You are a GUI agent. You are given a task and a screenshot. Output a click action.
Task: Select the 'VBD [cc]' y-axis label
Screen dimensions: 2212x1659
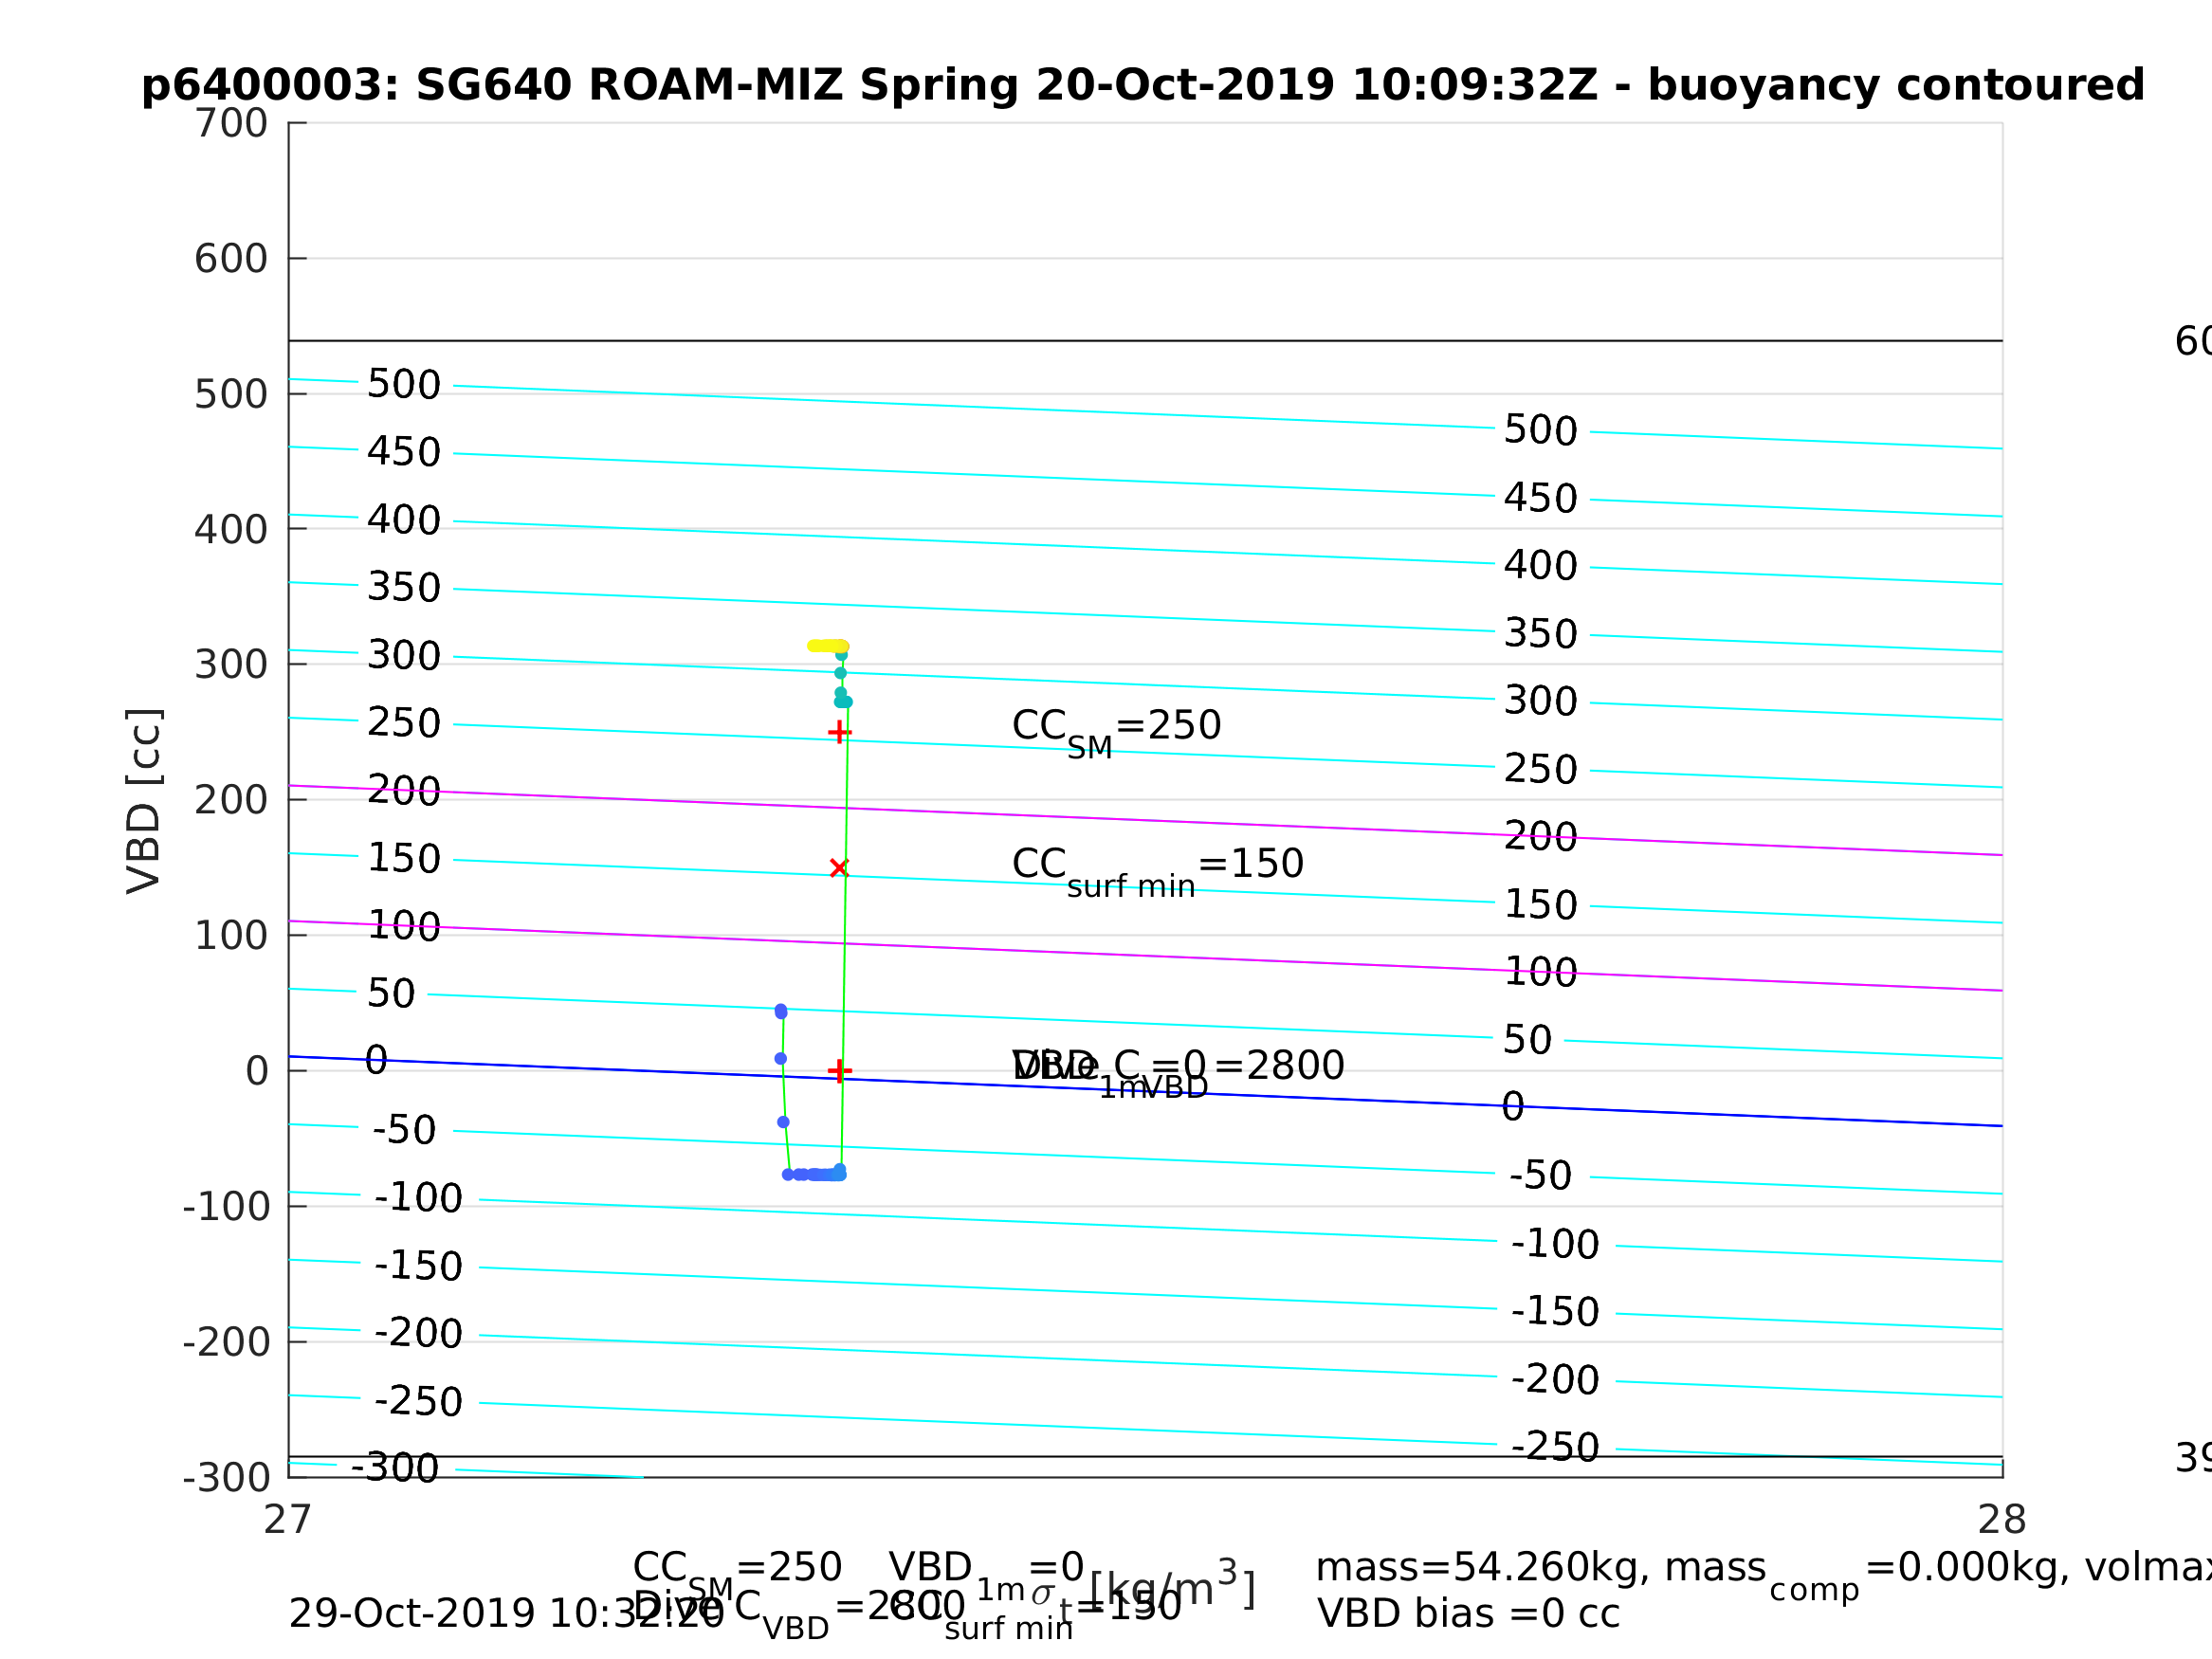[144, 801]
